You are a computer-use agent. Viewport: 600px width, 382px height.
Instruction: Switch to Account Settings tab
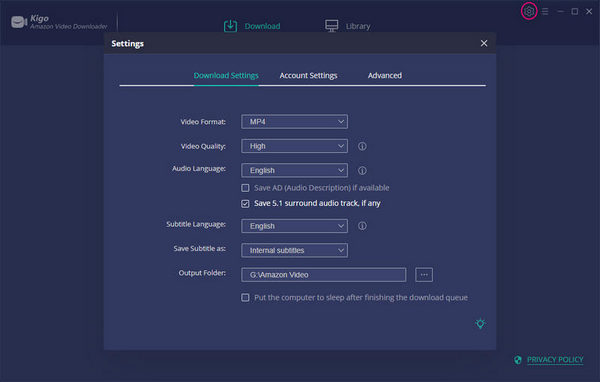coord(308,75)
